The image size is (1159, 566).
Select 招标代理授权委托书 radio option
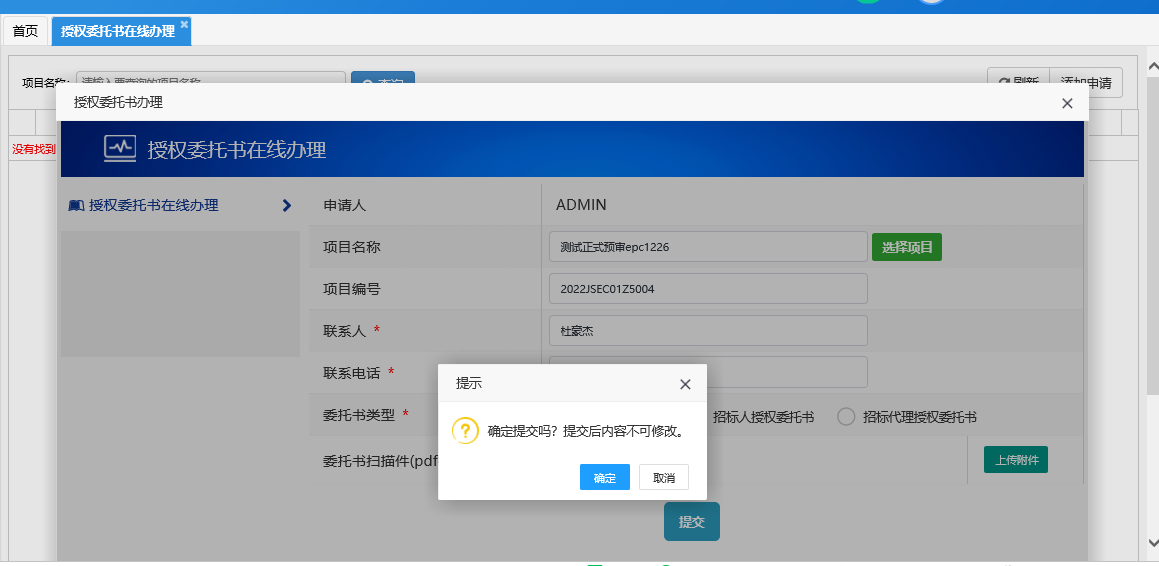pos(846,417)
